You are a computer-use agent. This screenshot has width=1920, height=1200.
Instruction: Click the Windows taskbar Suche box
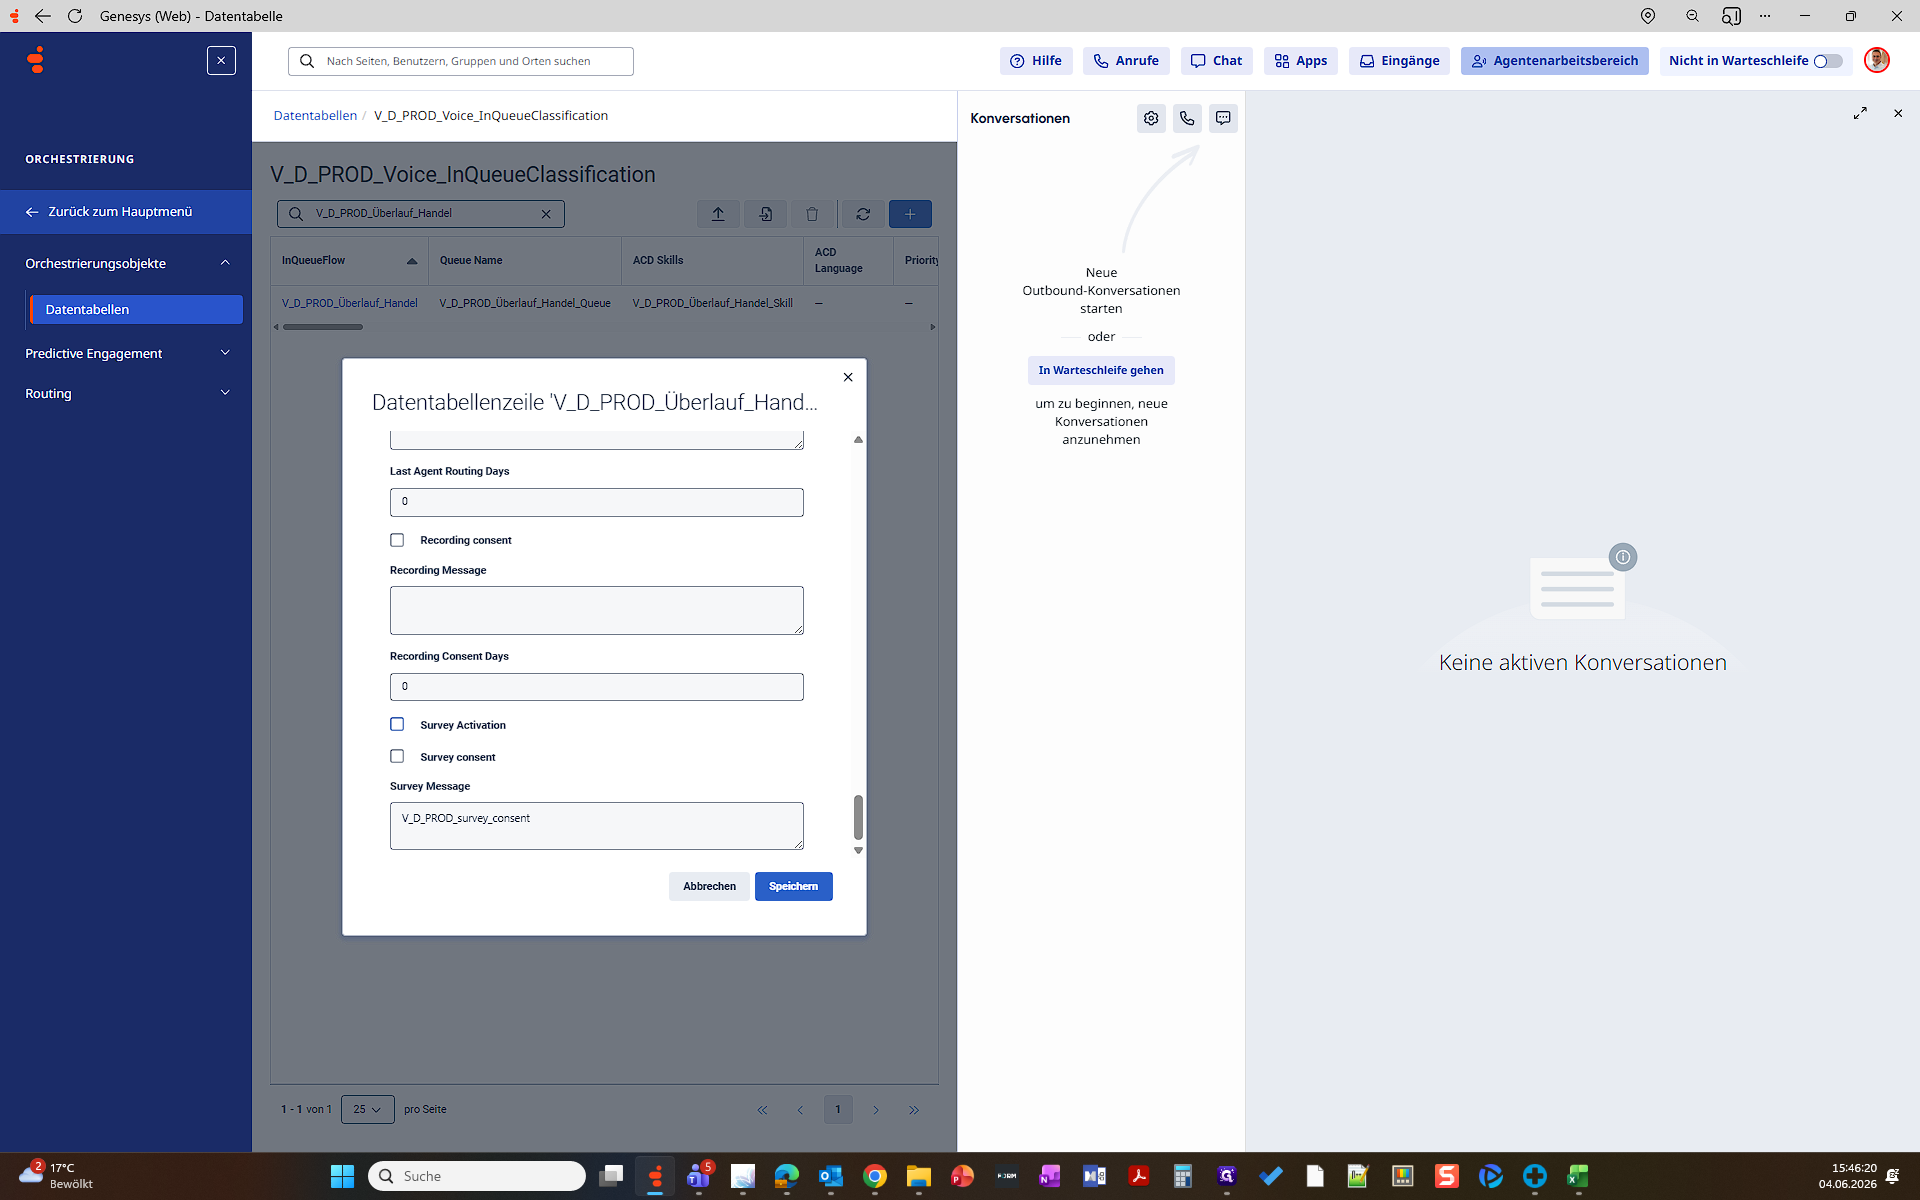(x=477, y=1176)
